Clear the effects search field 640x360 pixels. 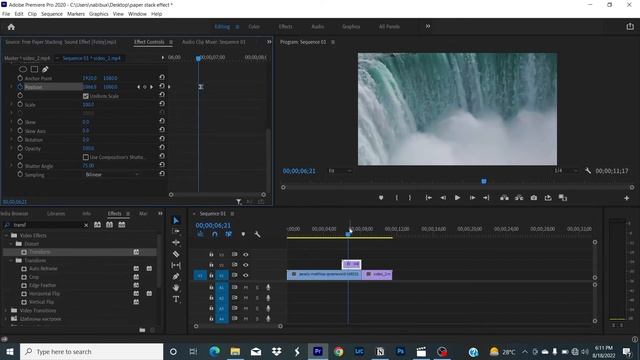point(86,225)
